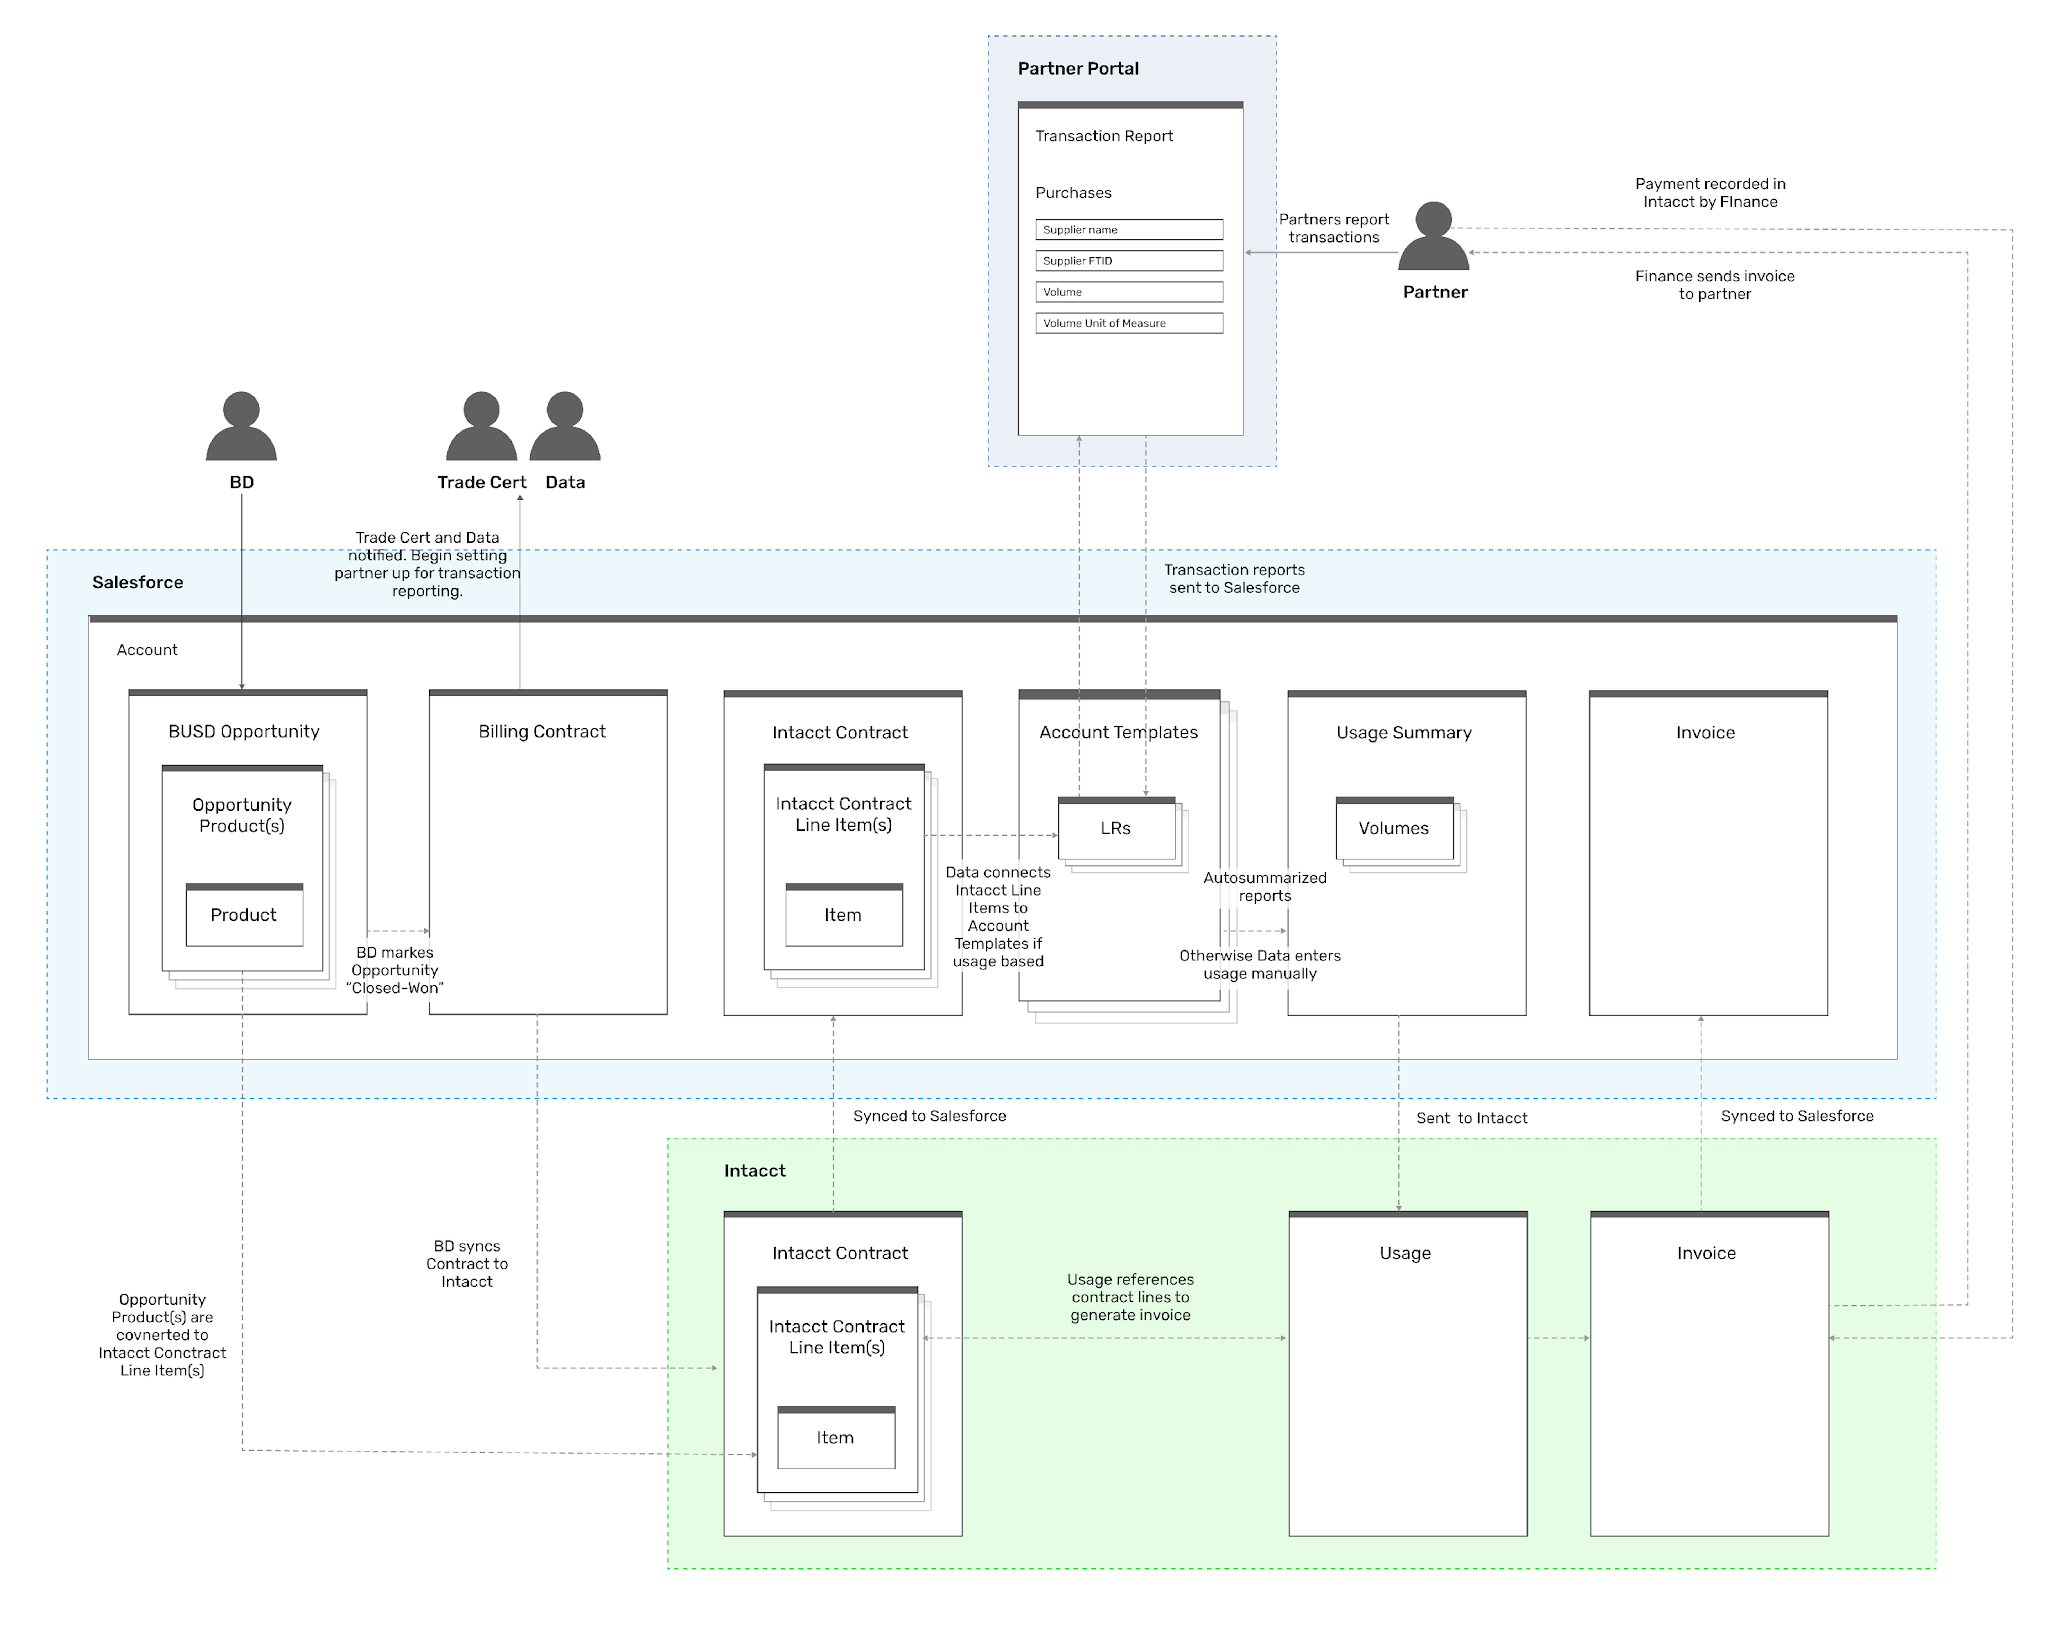Image resolution: width=2048 pixels, height=1645 pixels.
Task: Click the Invoice box title in Intacct
Action: pyautogui.click(x=1706, y=1254)
